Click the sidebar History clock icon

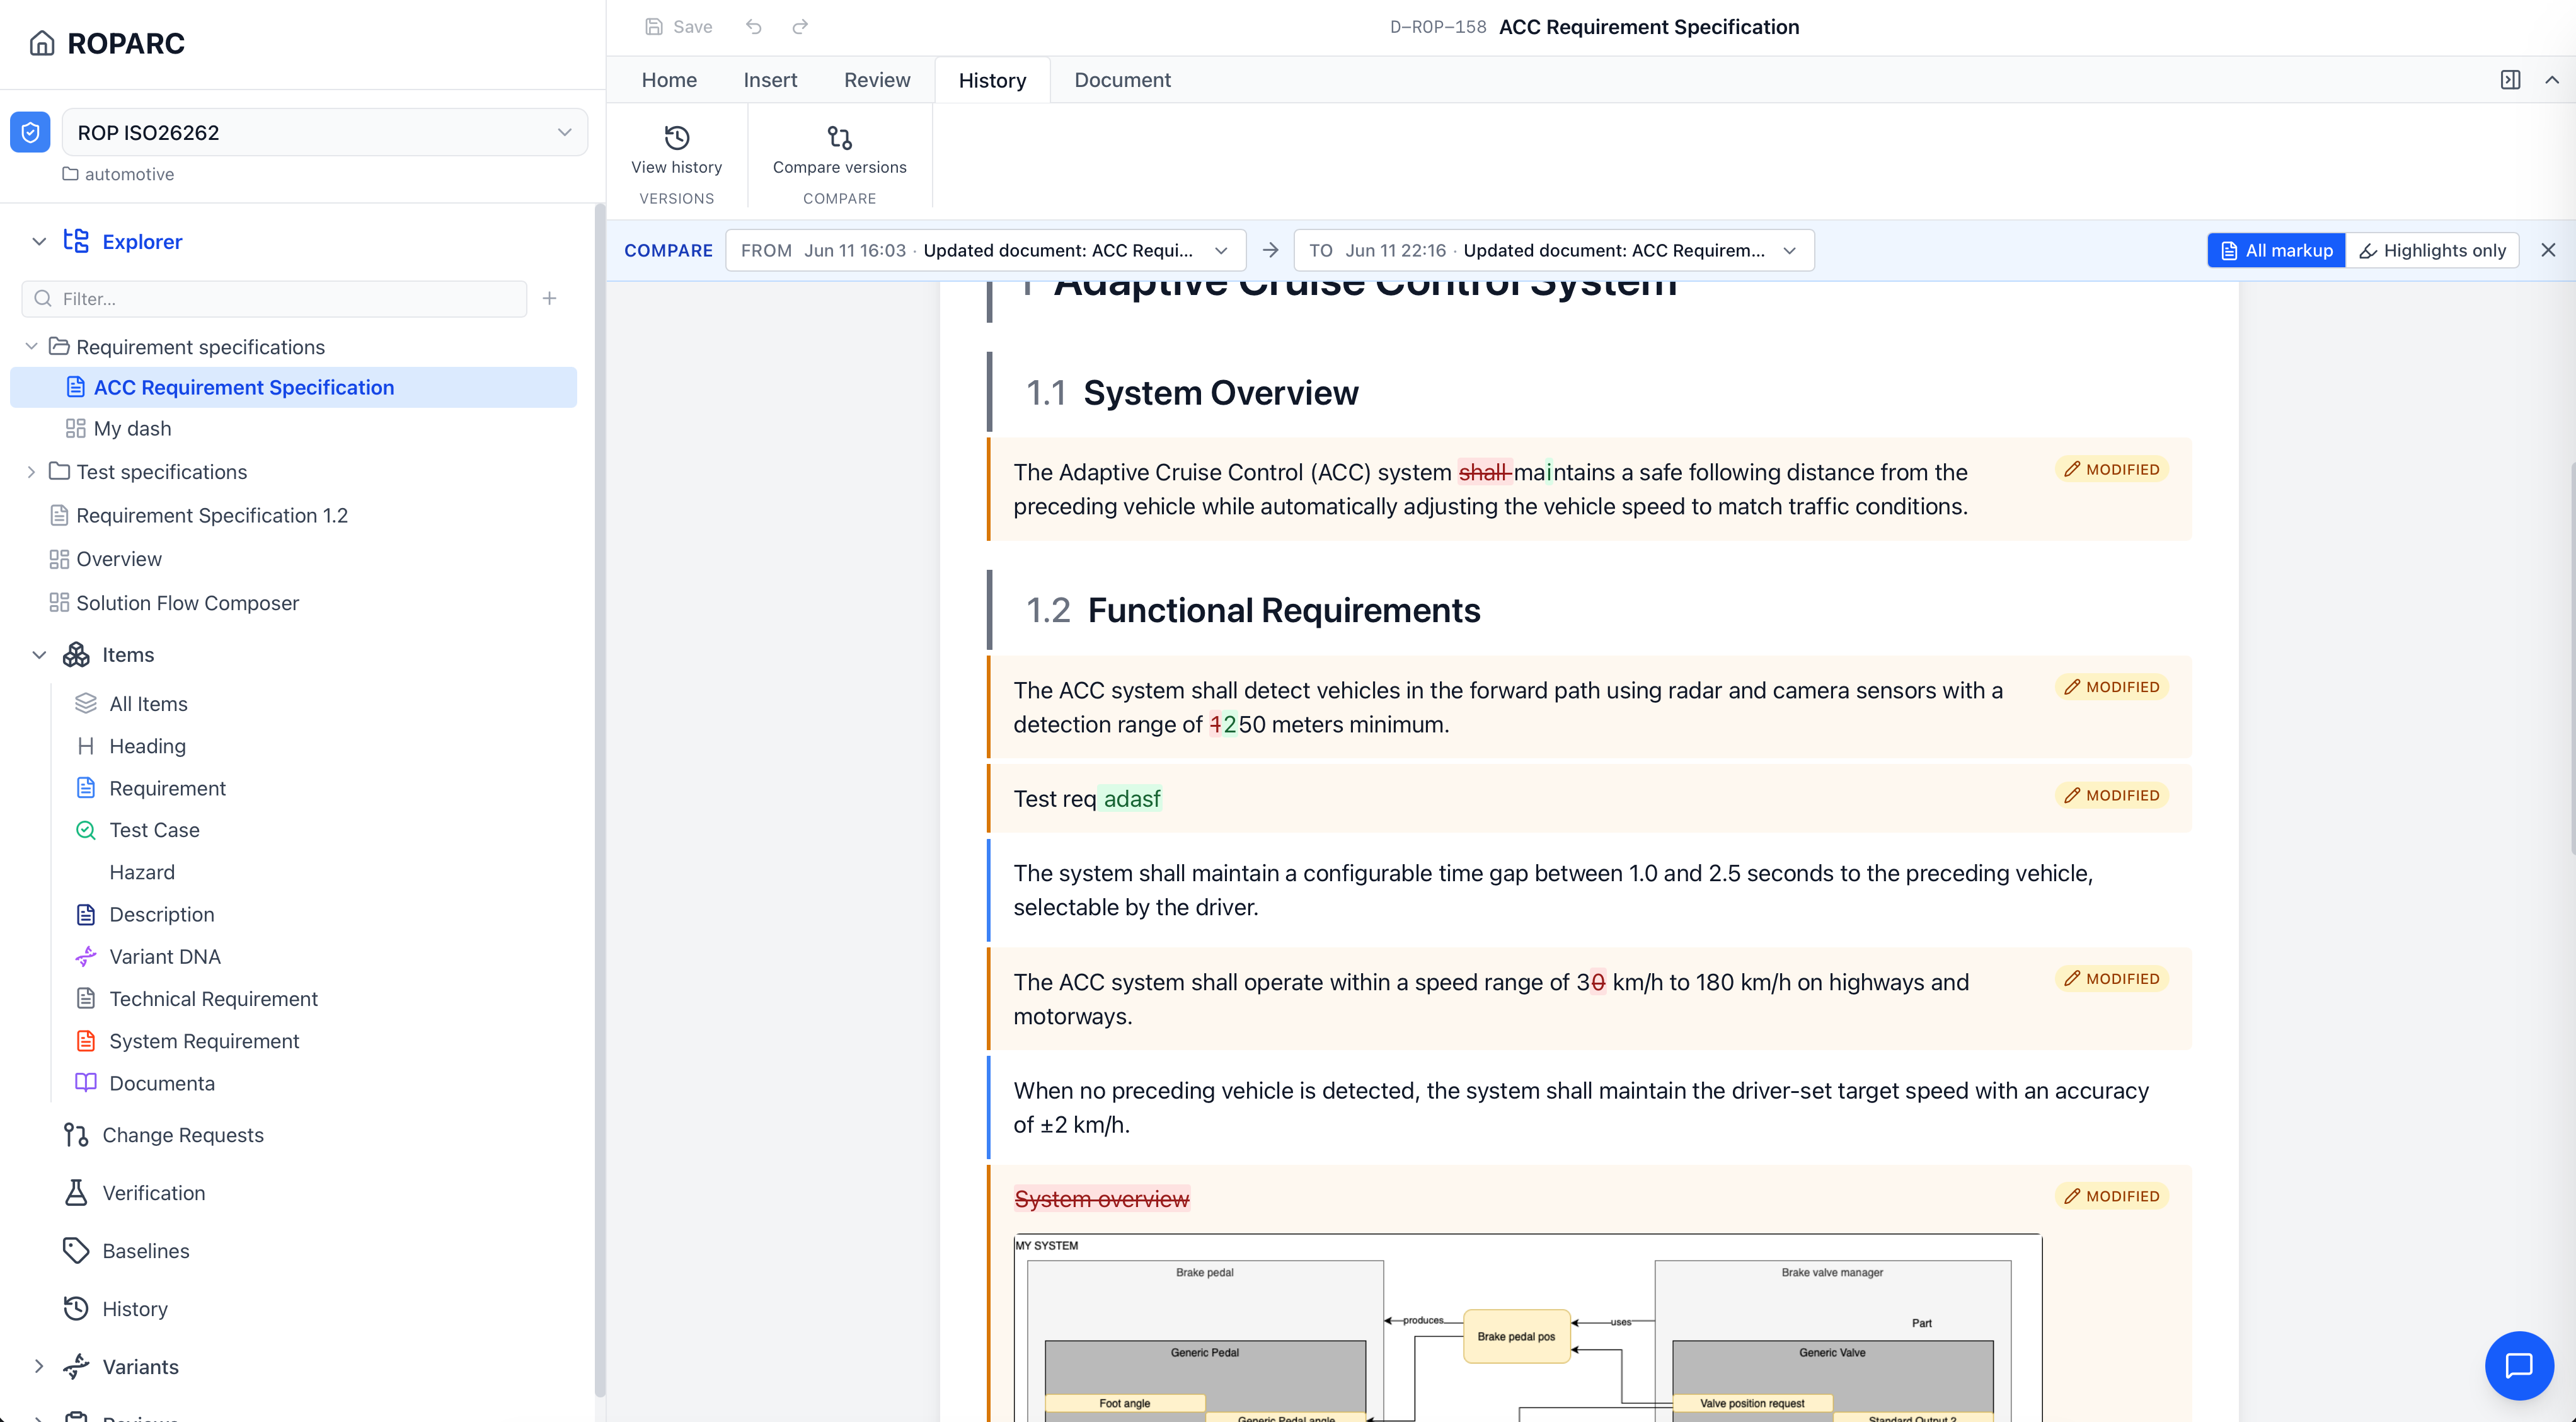point(76,1309)
